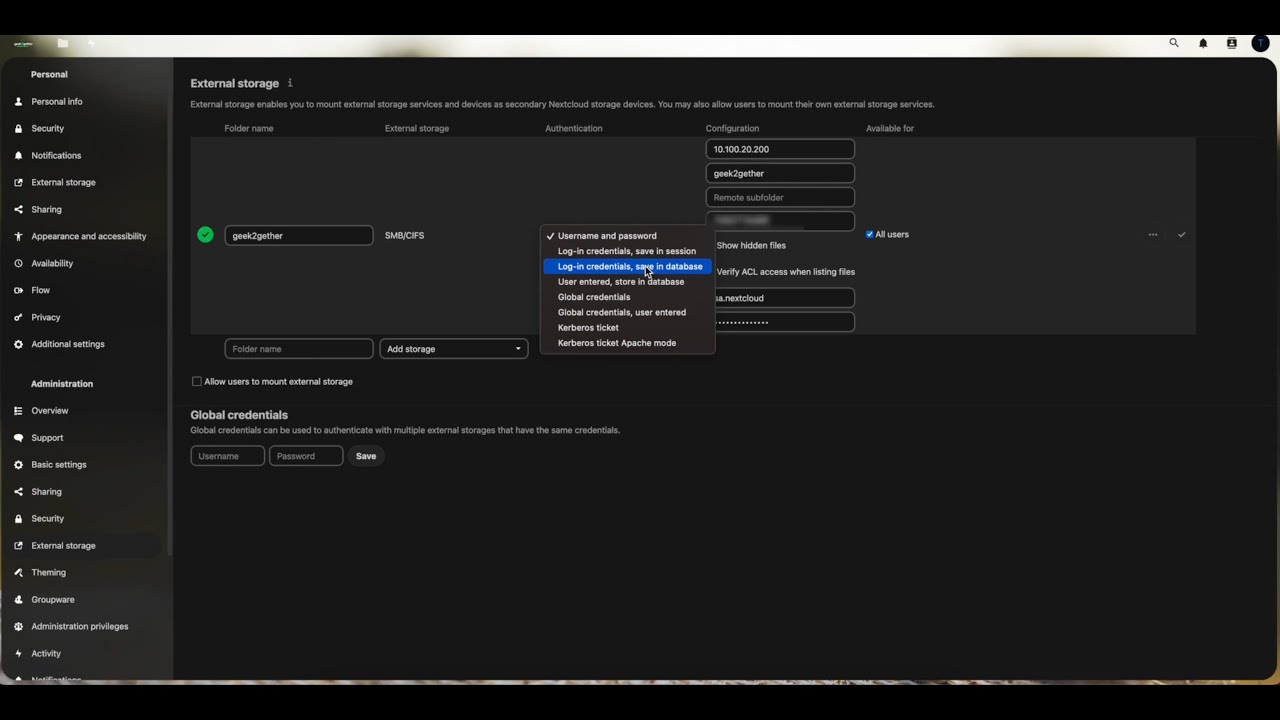
Task: Edit the geek2gether folder name field
Action: [299, 236]
